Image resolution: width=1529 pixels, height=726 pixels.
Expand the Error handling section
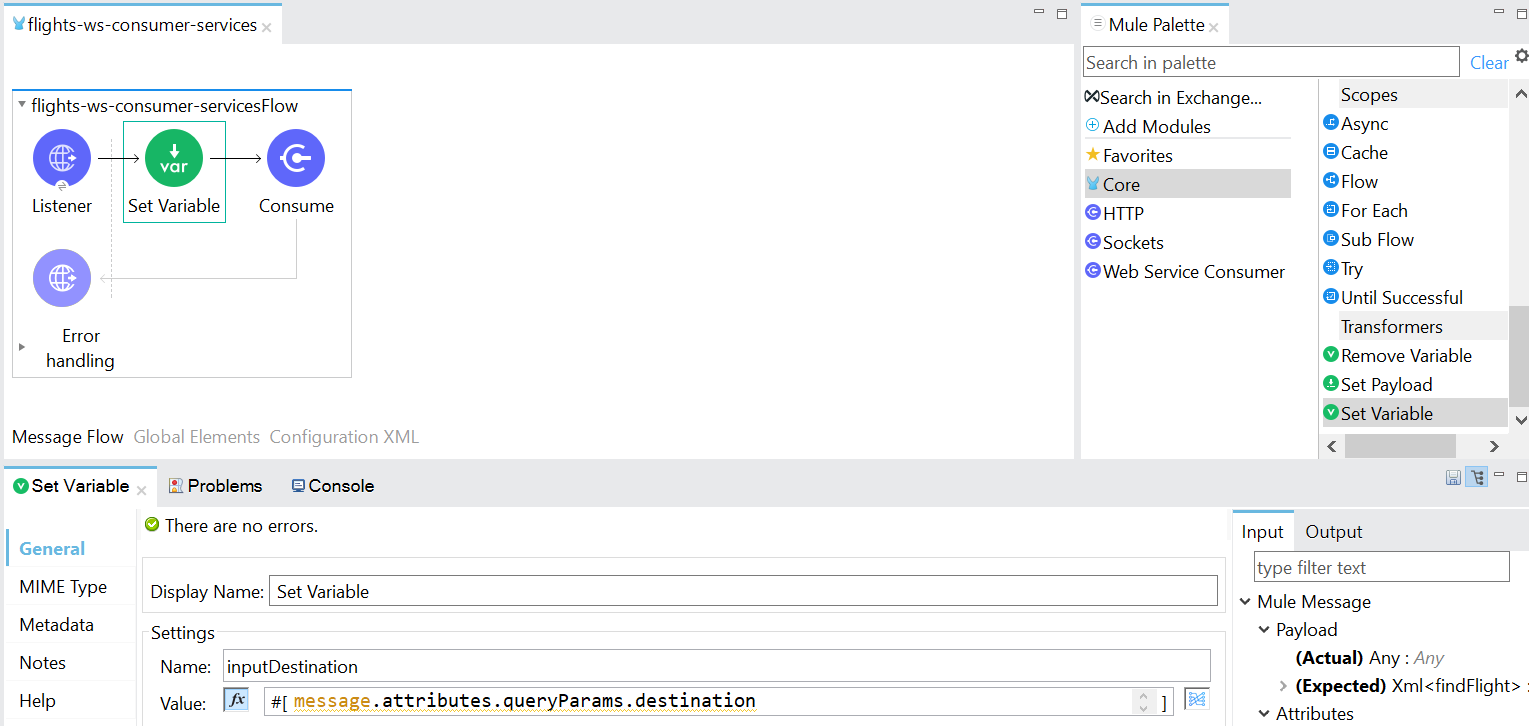[x=22, y=347]
